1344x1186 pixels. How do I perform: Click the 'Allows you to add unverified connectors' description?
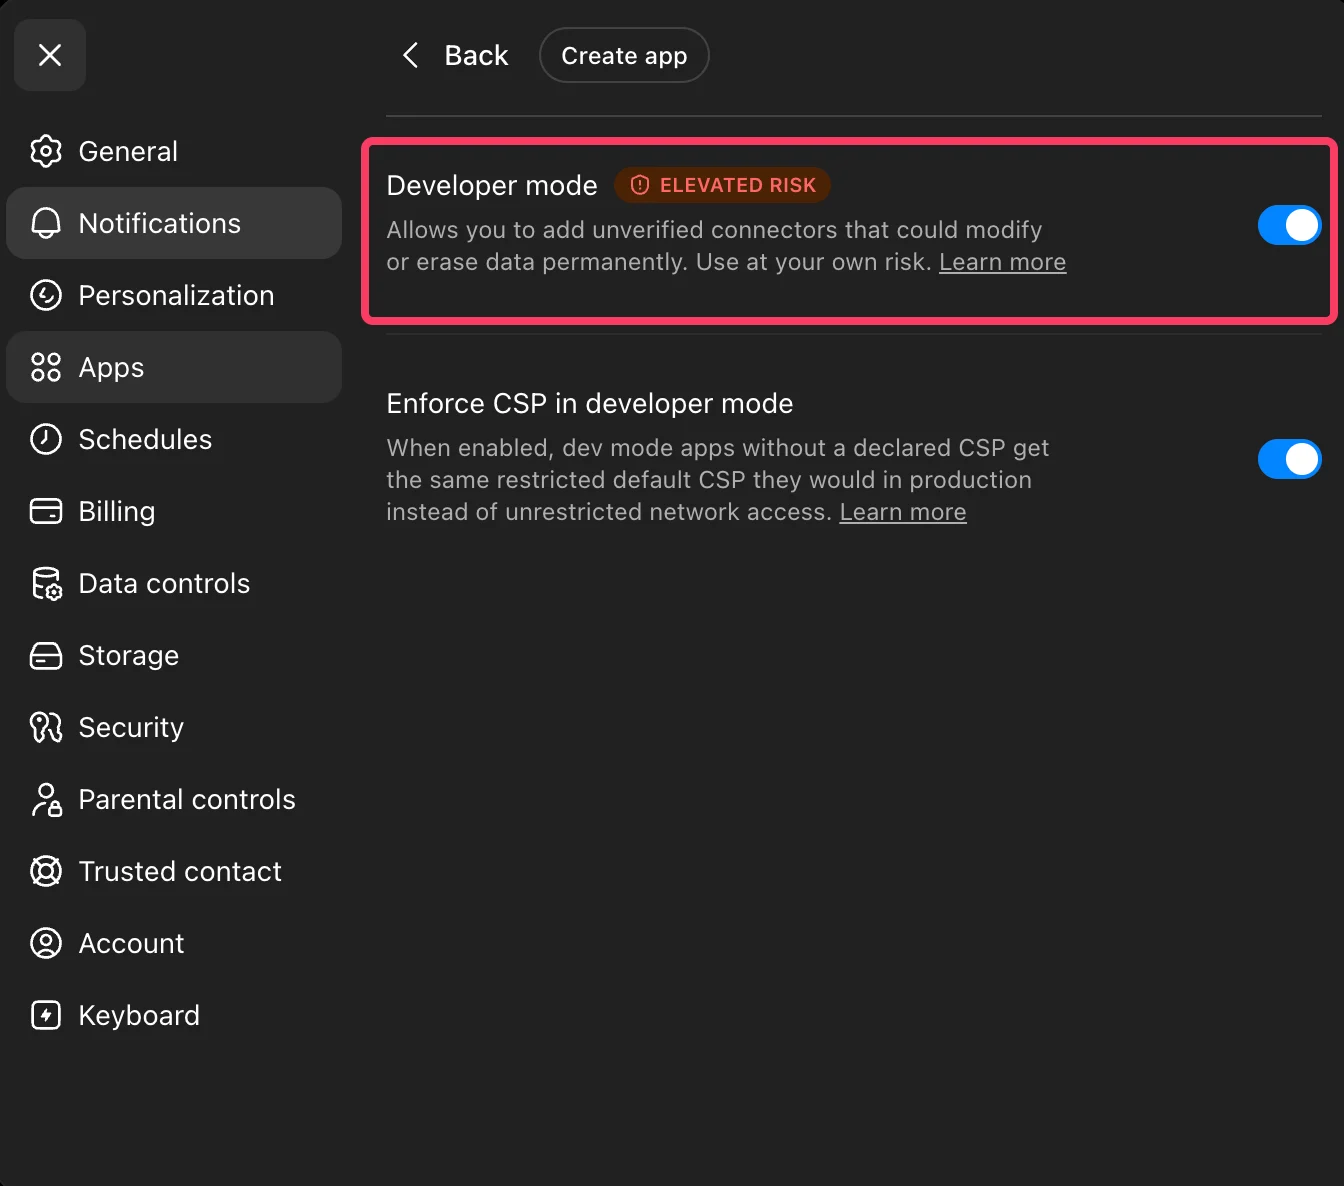726,246
